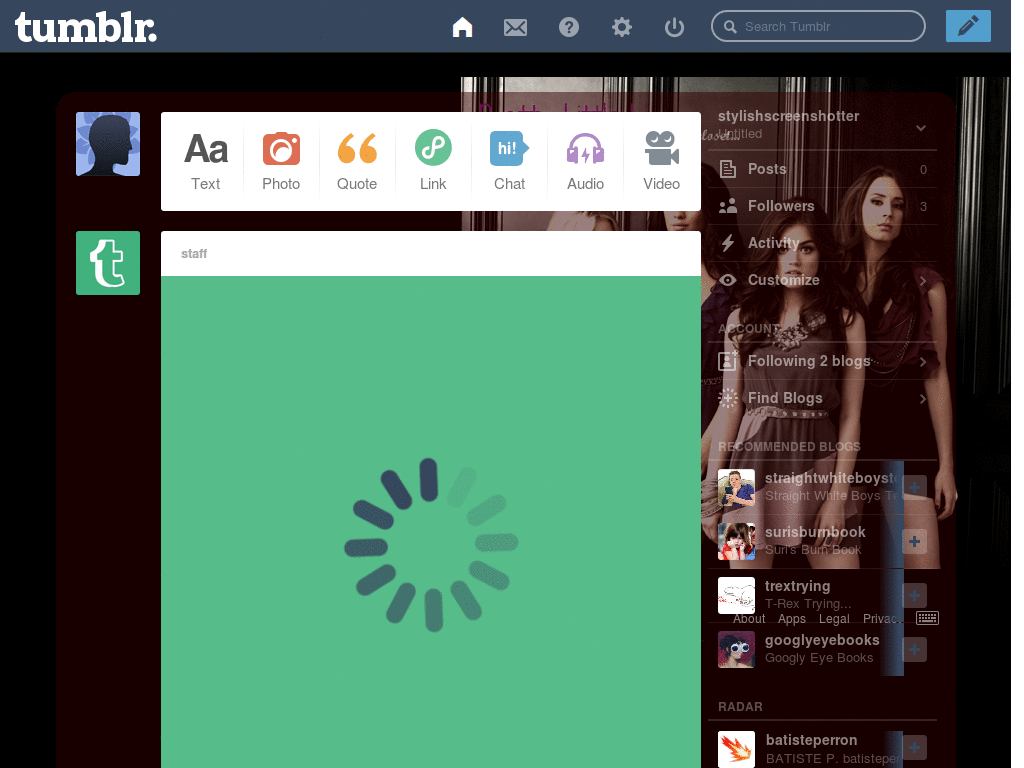The image size is (1024, 768).
Task: Follow googlyeyebooks with plus button
Action: point(914,649)
